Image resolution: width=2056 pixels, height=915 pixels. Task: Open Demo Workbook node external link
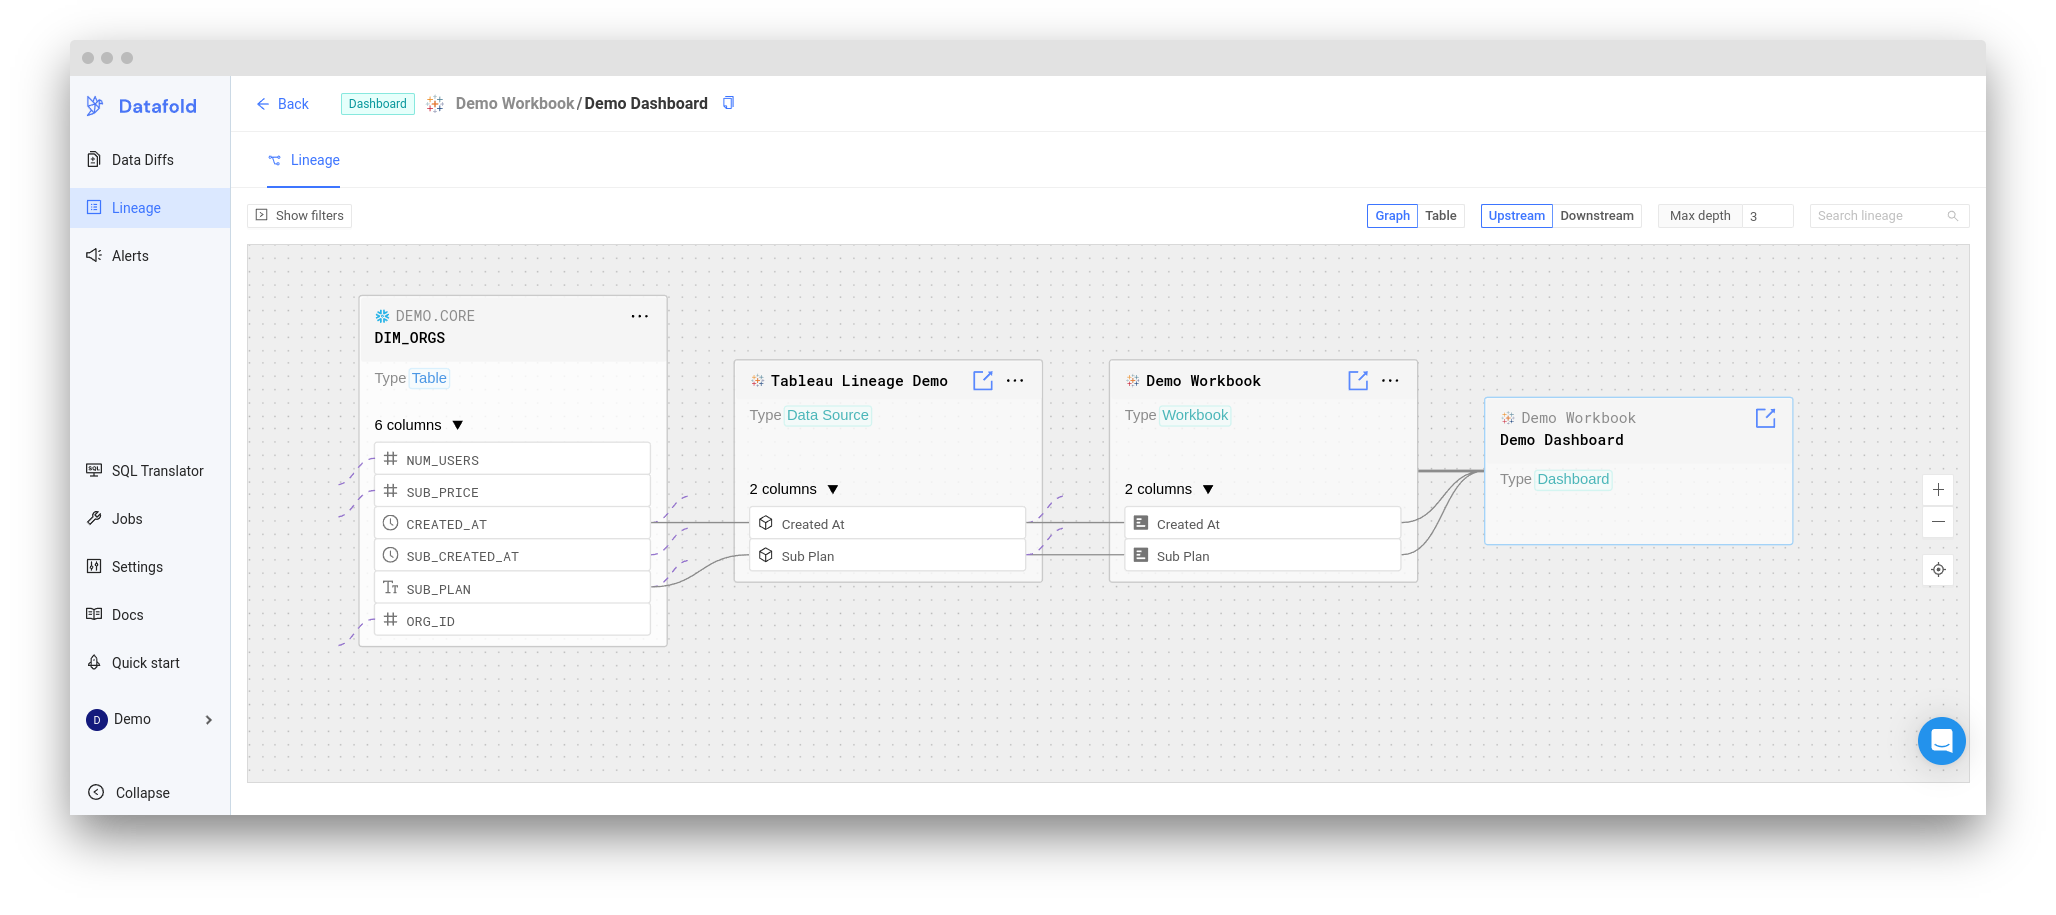coord(1358,381)
